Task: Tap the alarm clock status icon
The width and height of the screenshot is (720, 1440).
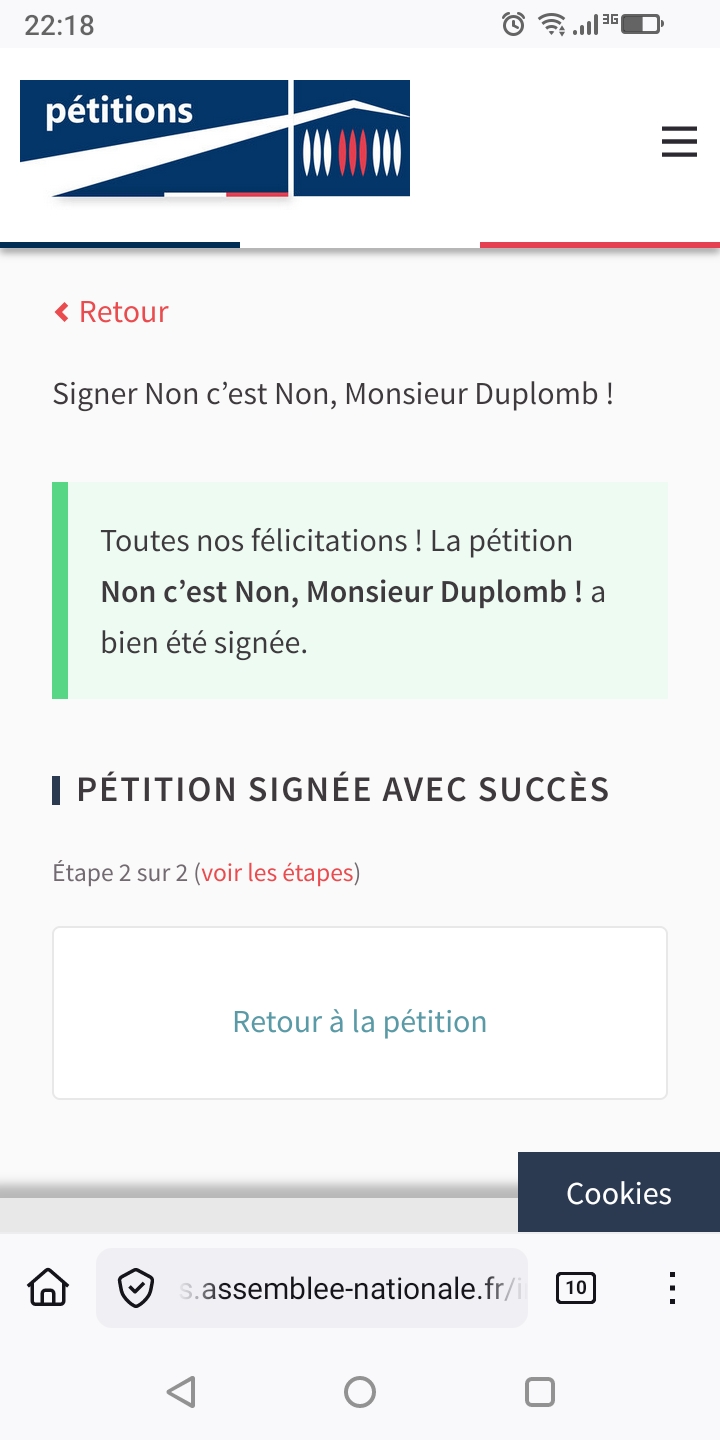Action: (x=513, y=24)
